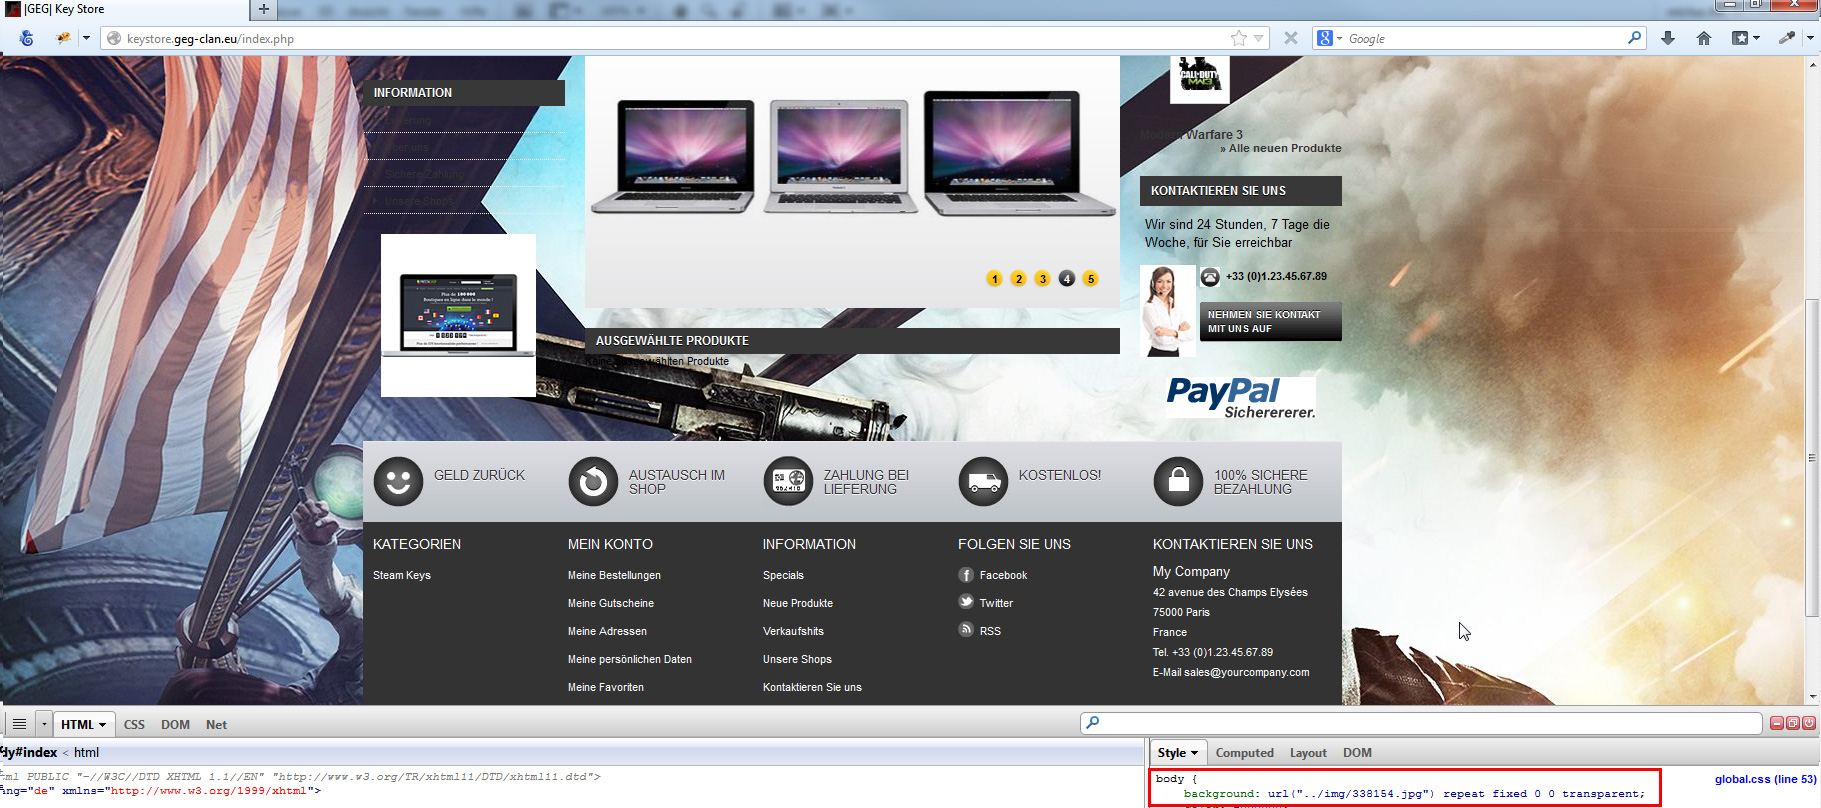
Task: Open the search engine selector dropdown
Action: click(x=1339, y=38)
